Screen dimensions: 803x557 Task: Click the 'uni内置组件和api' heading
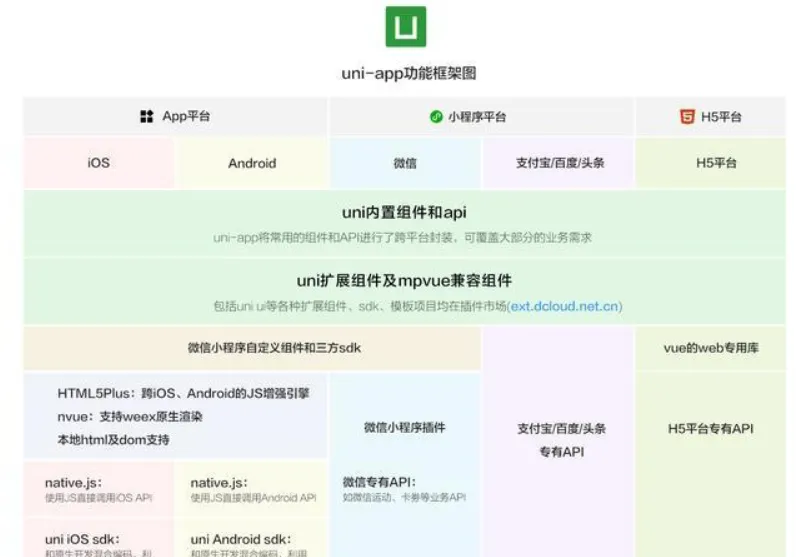[404, 212]
